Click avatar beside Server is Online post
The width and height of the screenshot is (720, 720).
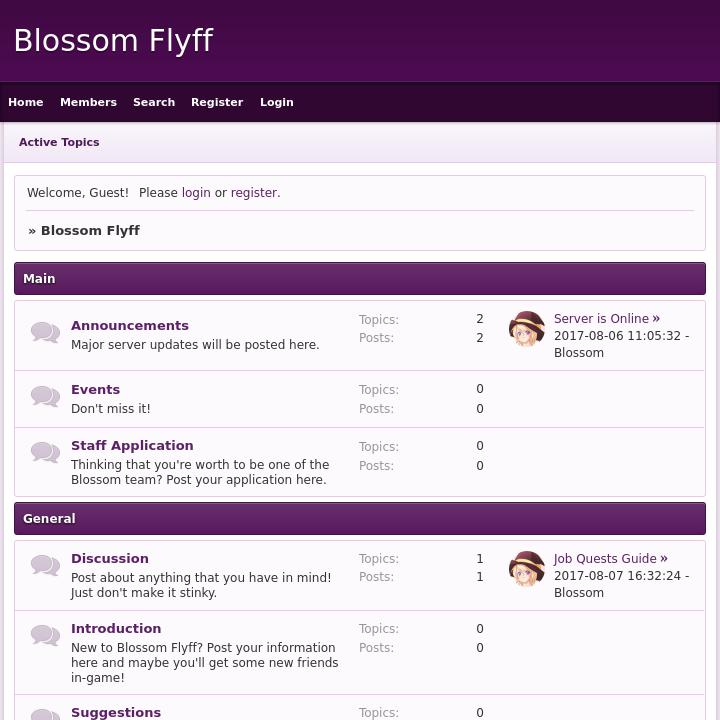click(527, 329)
